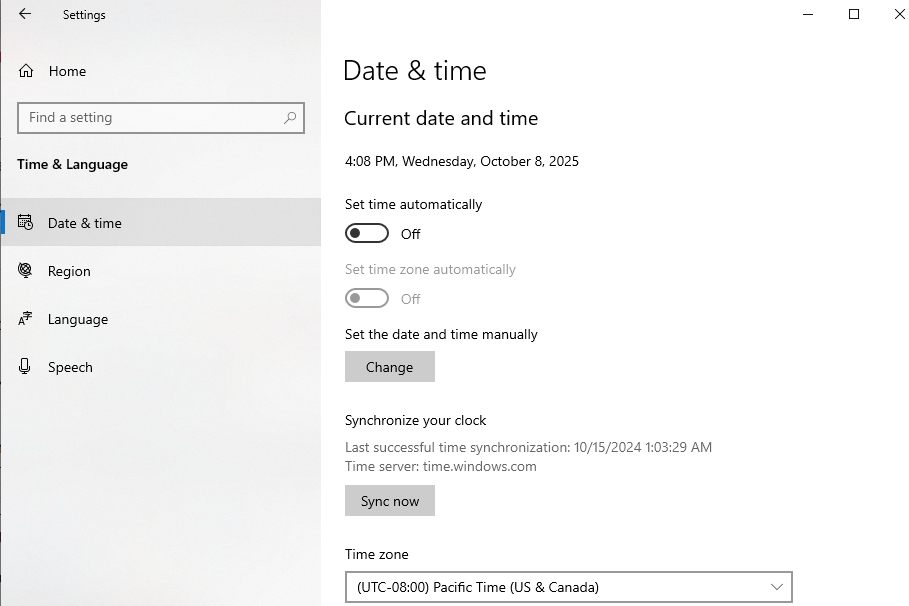The width and height of the screenshot is (909, 606).
Task: Open the Date & time settings icon
Action: pyautogui.click(x=27, y=222)
